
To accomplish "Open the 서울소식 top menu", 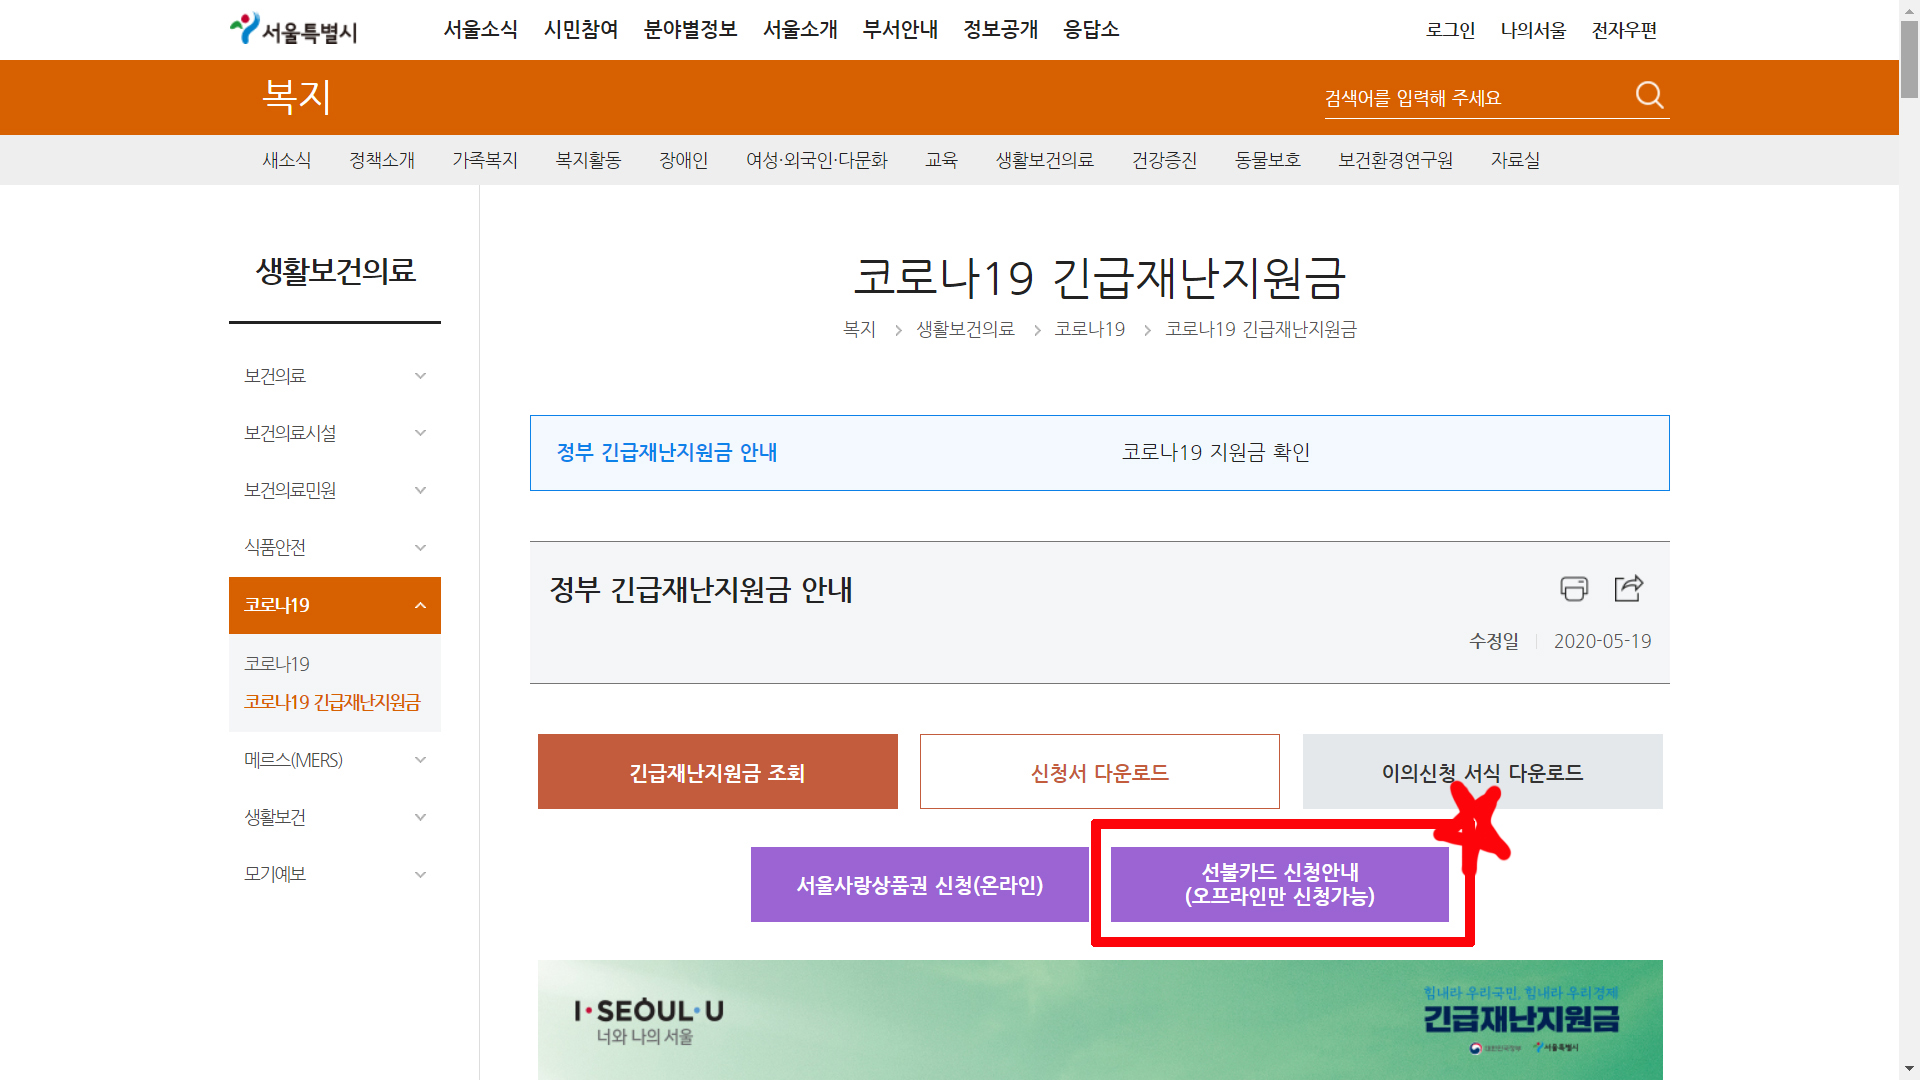I will tap(480, 30).
